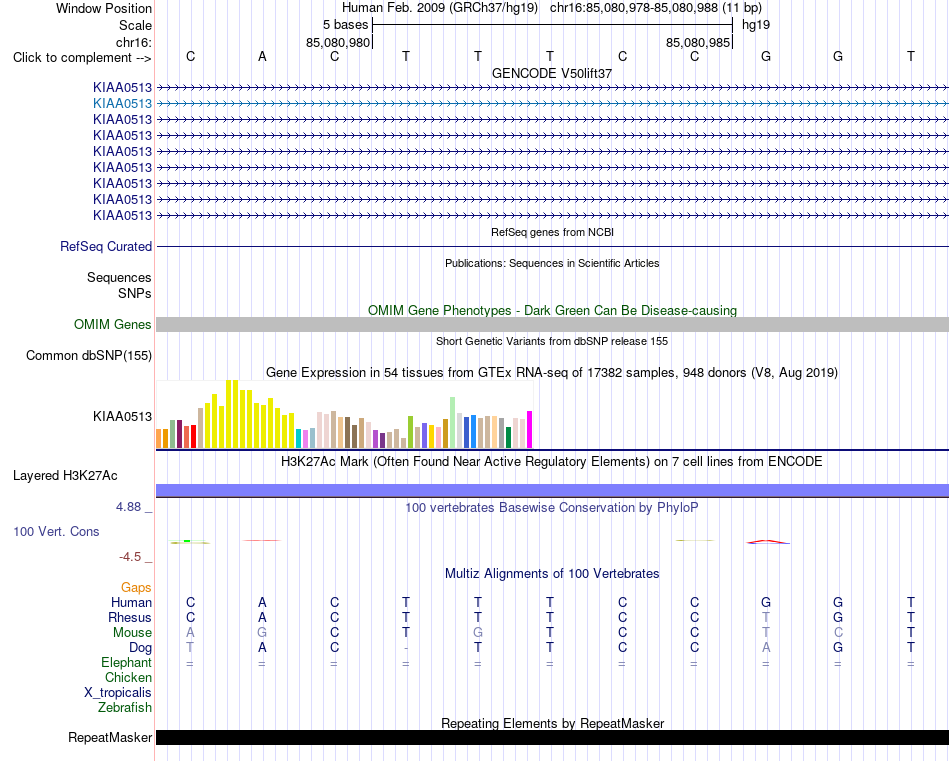Click the Rhesus species label

pos(130,617)
